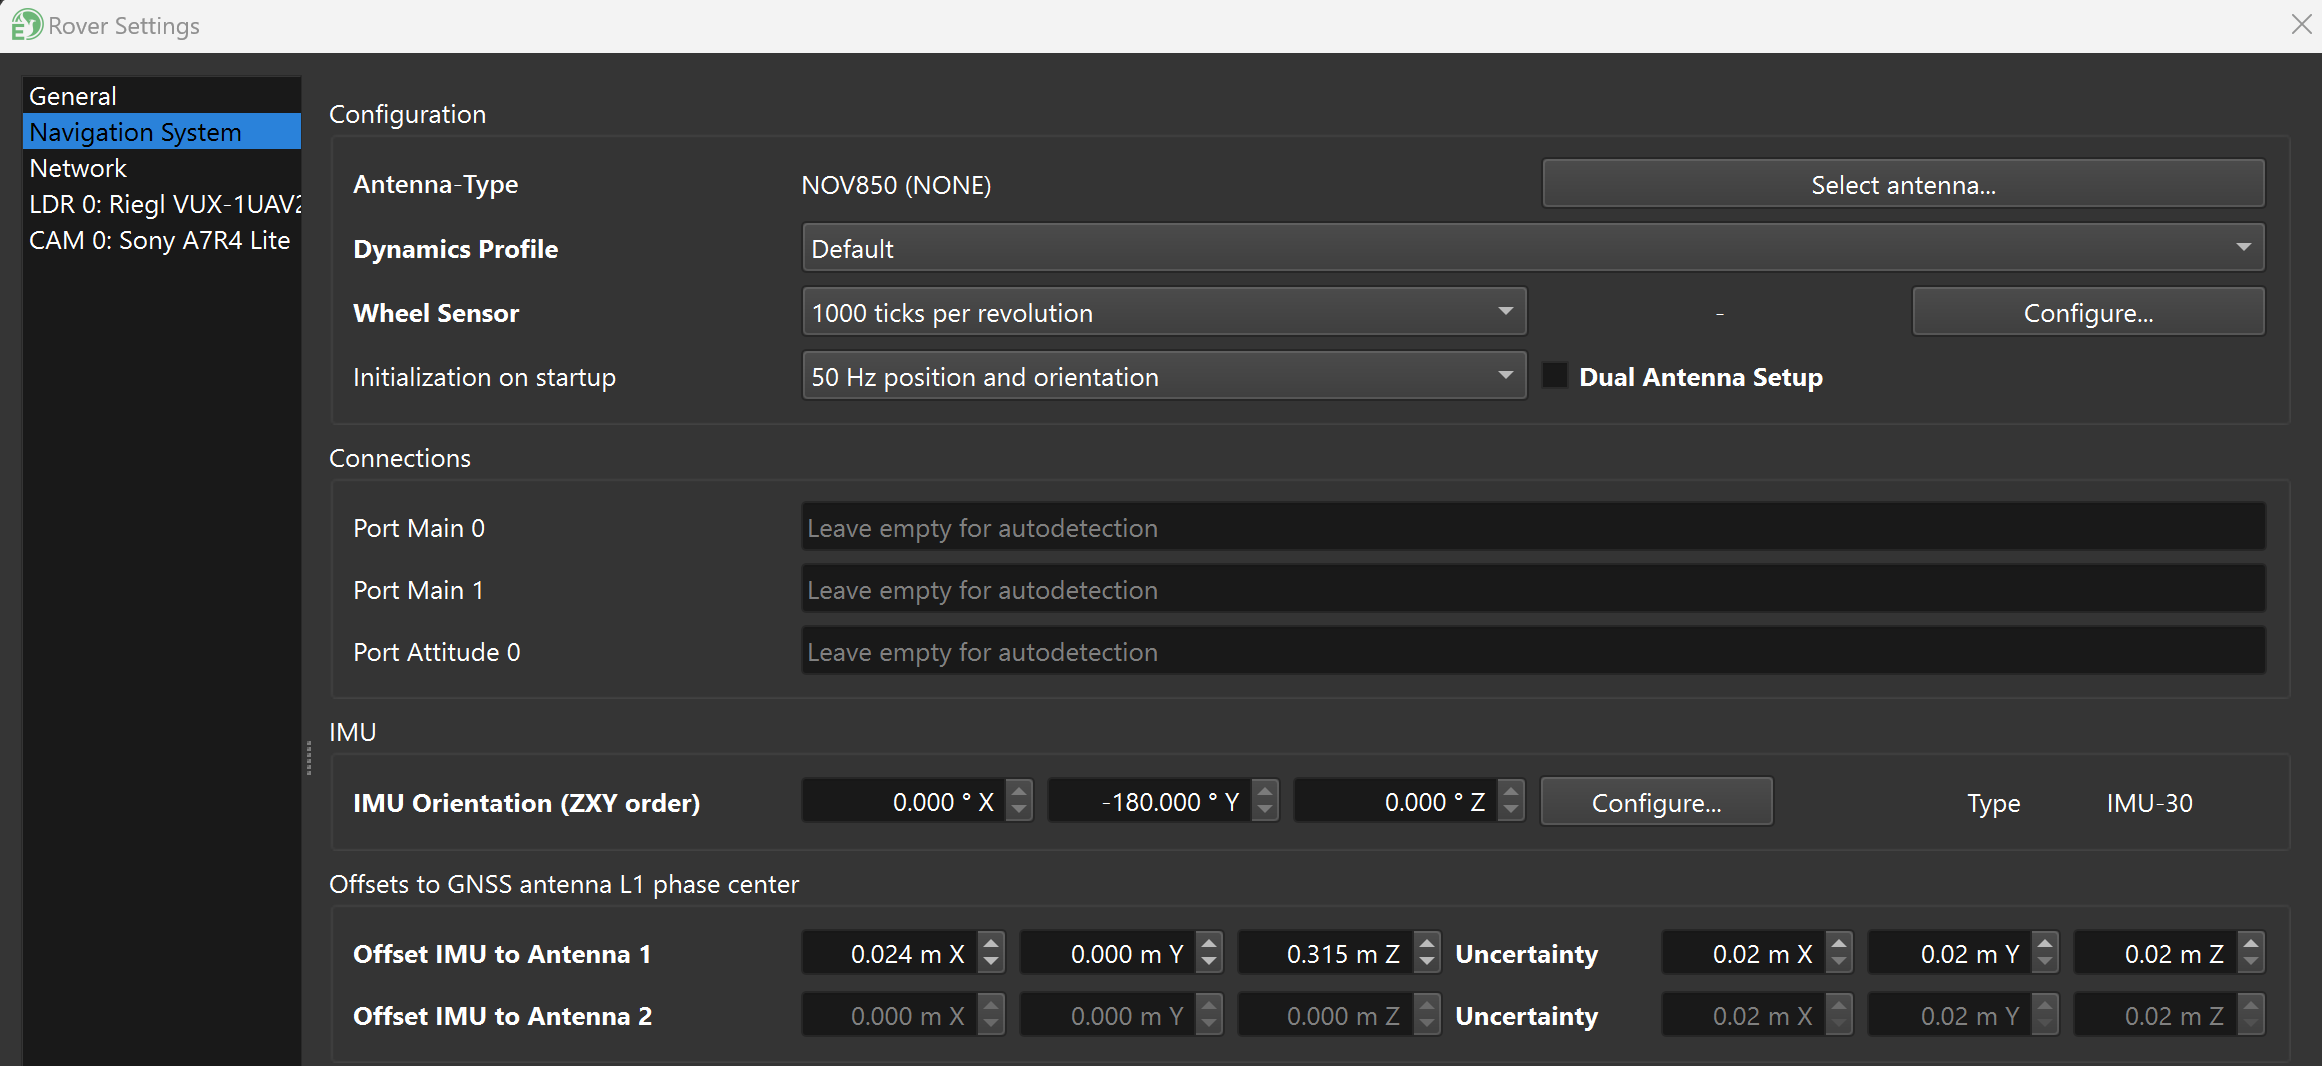Select CAM 0 Sony A7R4 Lite entry

click(159, 240)
